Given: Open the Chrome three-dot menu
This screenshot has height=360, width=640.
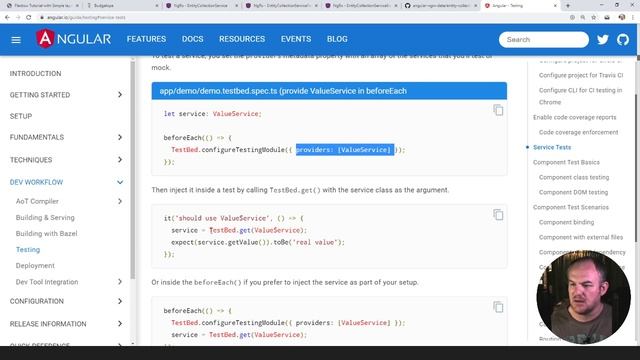Looking at the screenshot, I should (x=633, y=18).
